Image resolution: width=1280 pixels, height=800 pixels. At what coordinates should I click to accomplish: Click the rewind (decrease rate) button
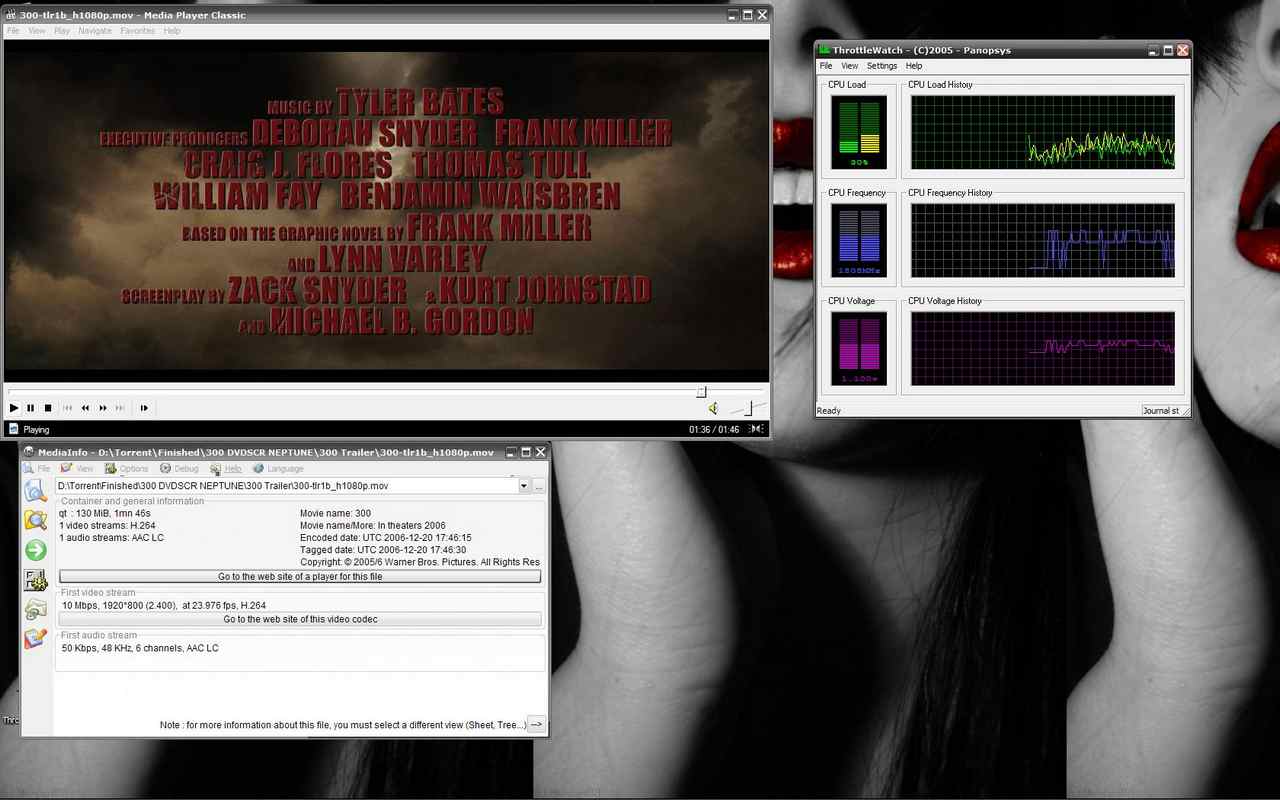[86, 408]
